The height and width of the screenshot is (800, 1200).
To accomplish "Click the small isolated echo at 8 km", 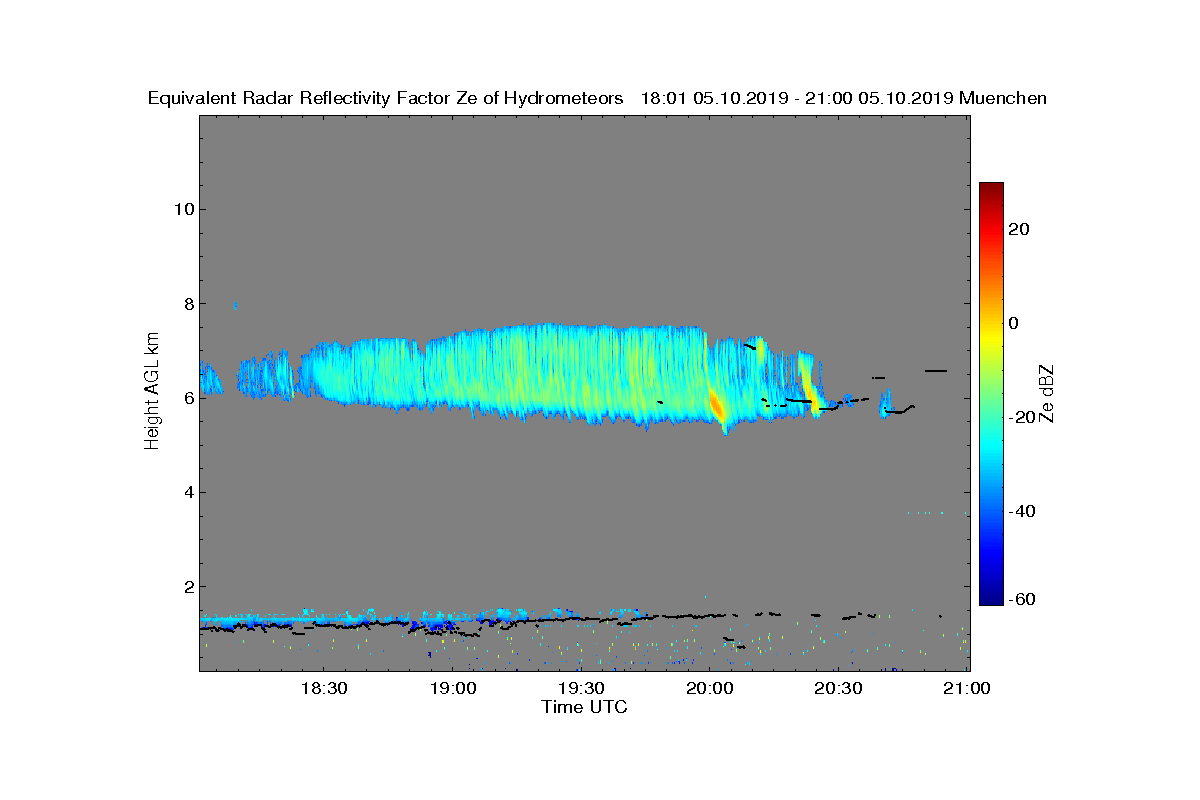I will (235, 305).
